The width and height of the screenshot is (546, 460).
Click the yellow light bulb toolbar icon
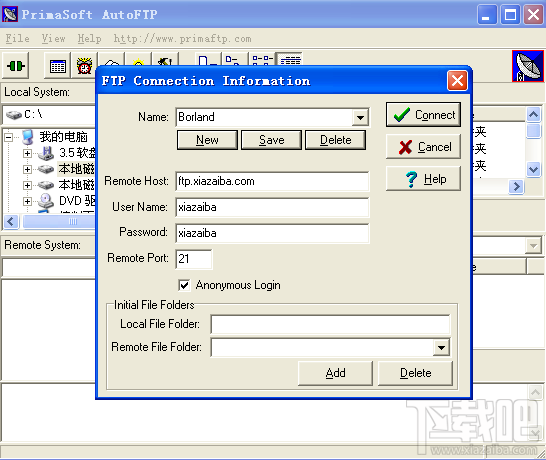coord(138,60)
